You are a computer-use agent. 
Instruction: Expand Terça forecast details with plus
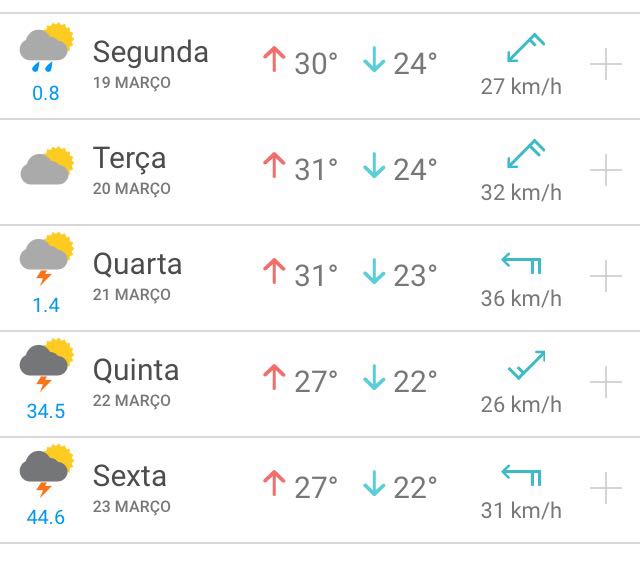(606, 171)
